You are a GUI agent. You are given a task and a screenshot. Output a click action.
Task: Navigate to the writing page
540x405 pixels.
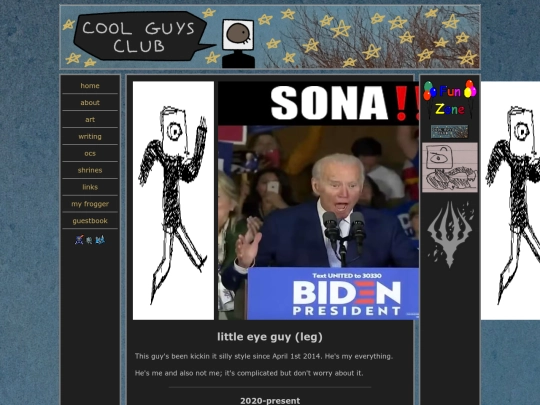90,136
